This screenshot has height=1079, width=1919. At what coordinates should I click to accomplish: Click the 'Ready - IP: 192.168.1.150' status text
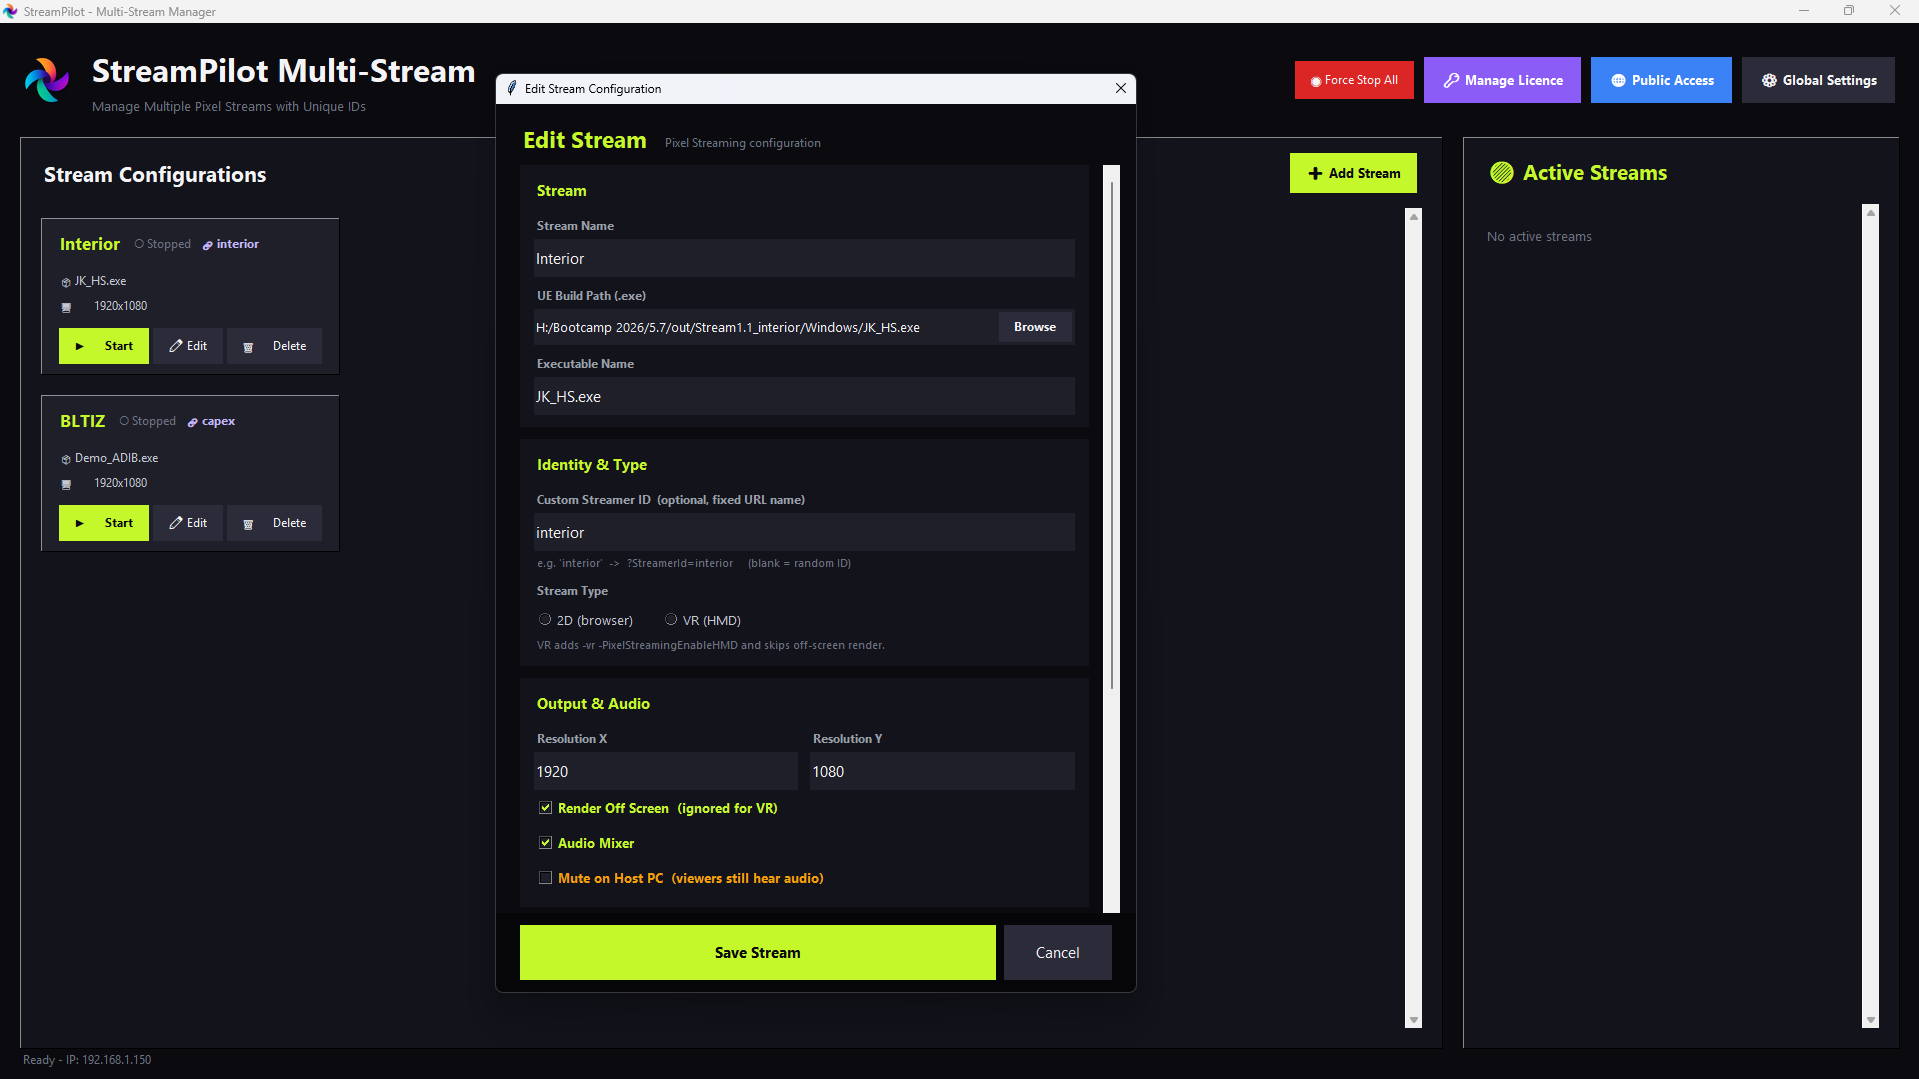(87, 1060)
